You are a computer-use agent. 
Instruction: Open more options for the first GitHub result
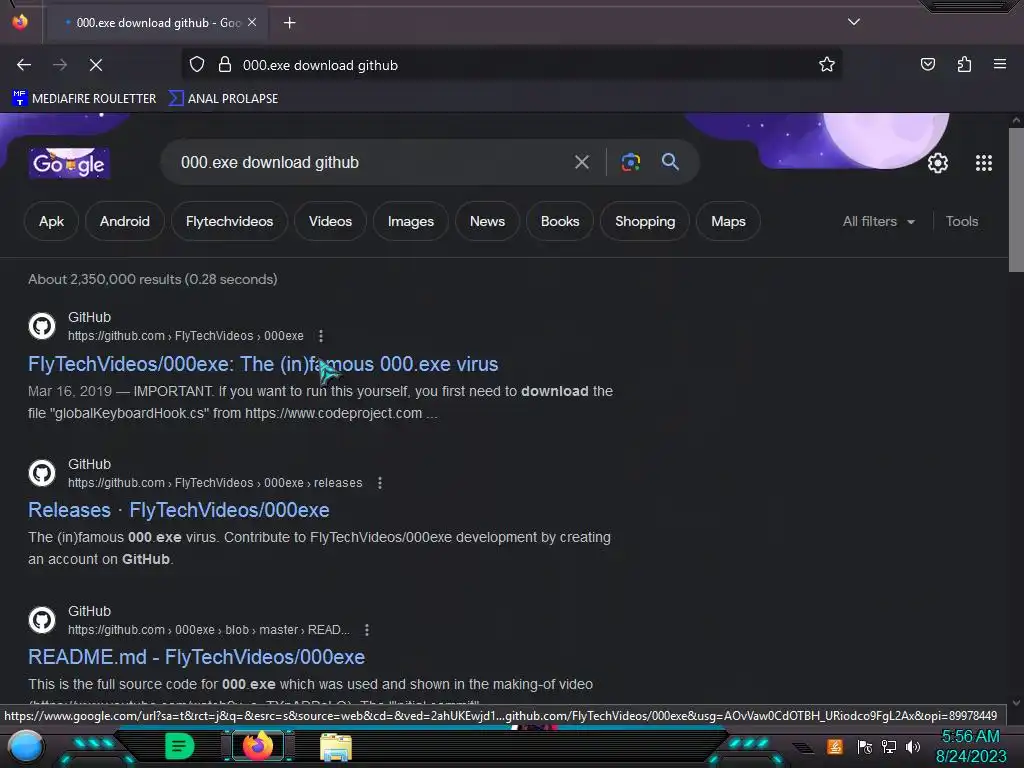[321, 336]
